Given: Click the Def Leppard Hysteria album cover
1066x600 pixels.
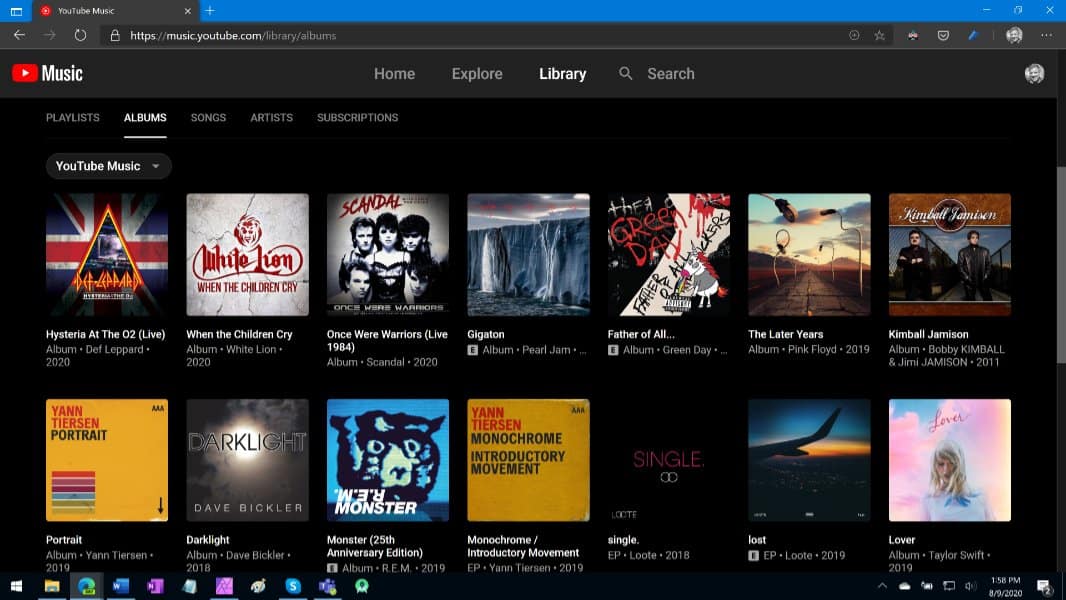Looking at the screenshot, I should click(107, 255).
